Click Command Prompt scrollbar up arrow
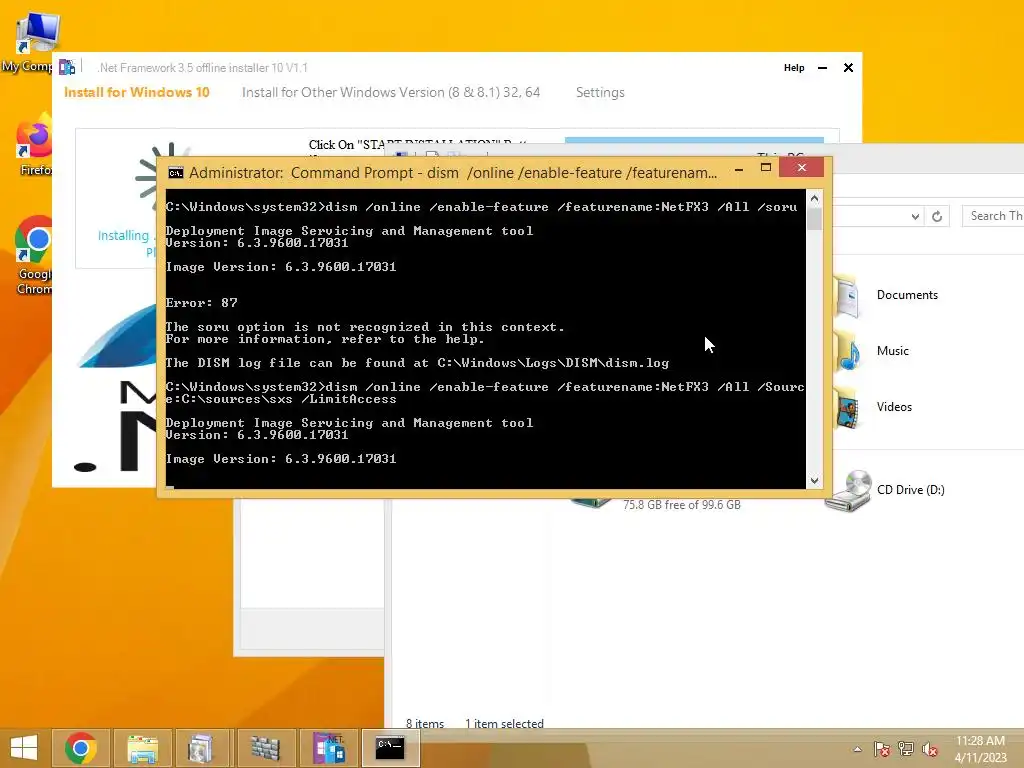Image resolution: width=1024 pixels, height=768 pixels. click(x=814, y=198)
